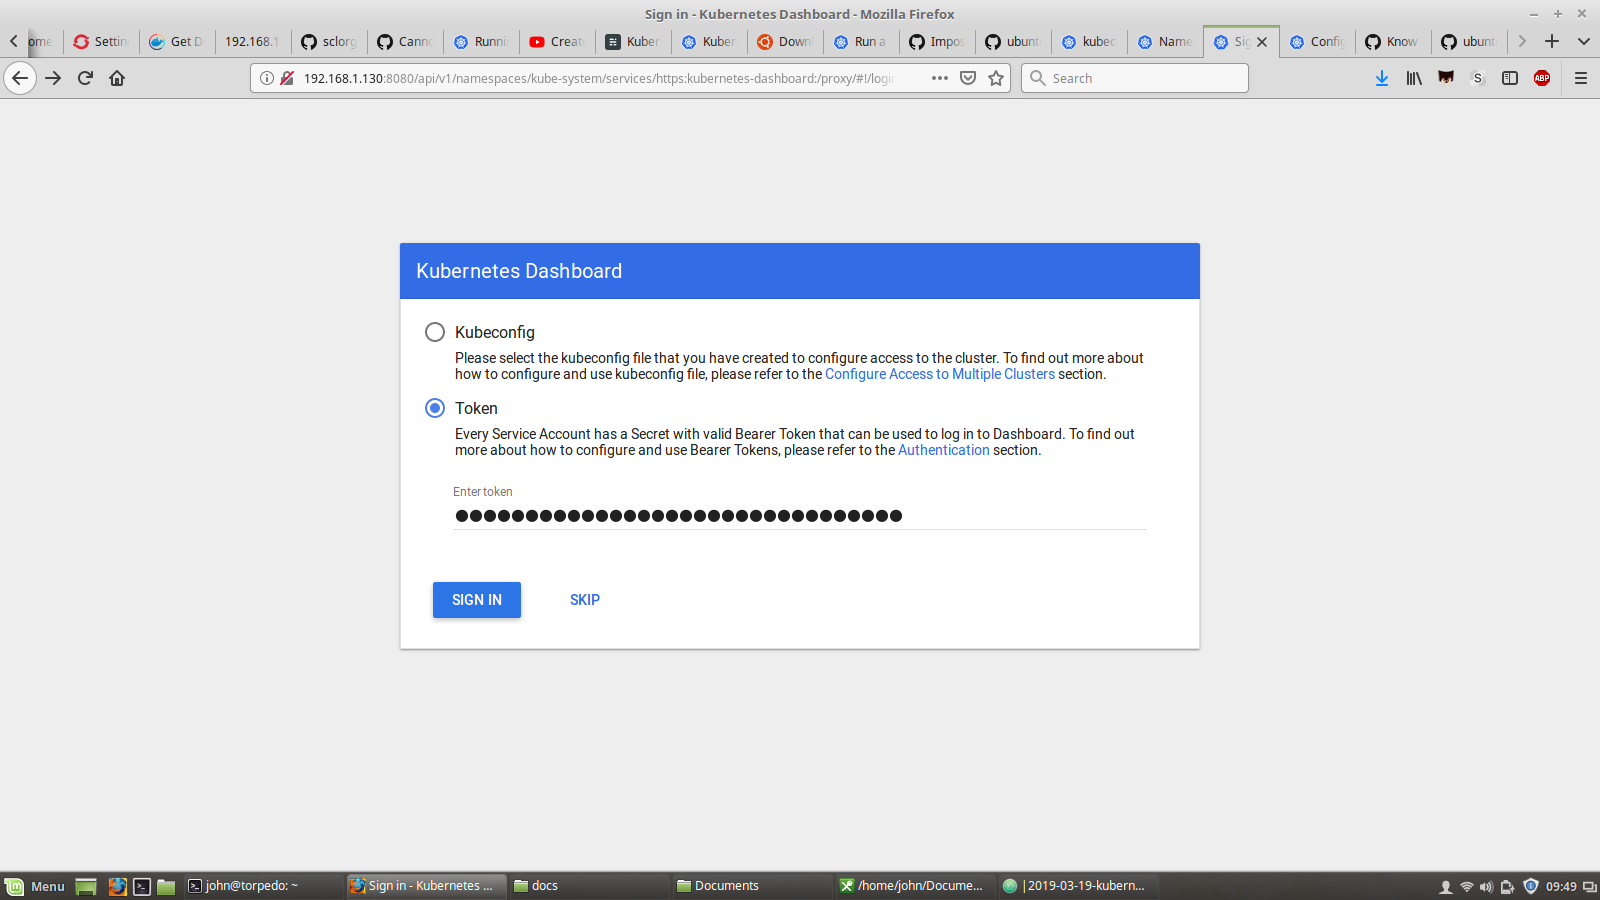Switch to the sclorg GitHub tab

(329, 41)
